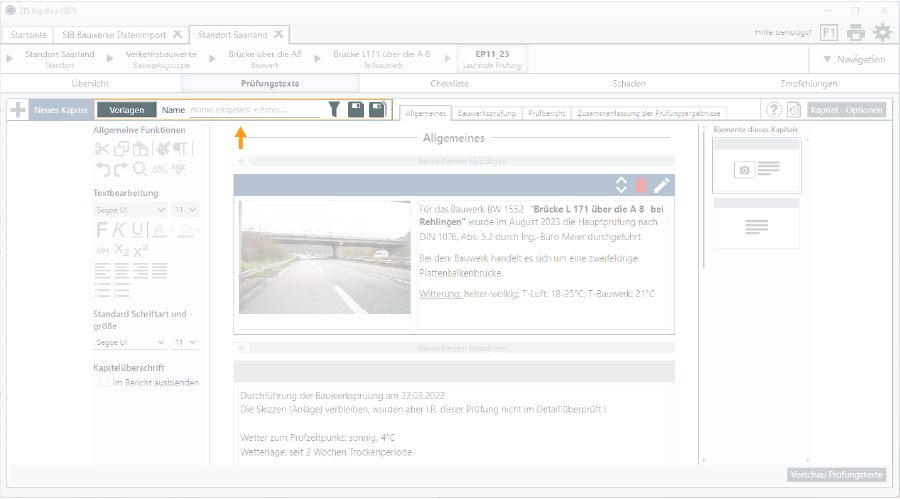Click the Name template input field
This screenshot has width=900, height=499.
(254, 110)
